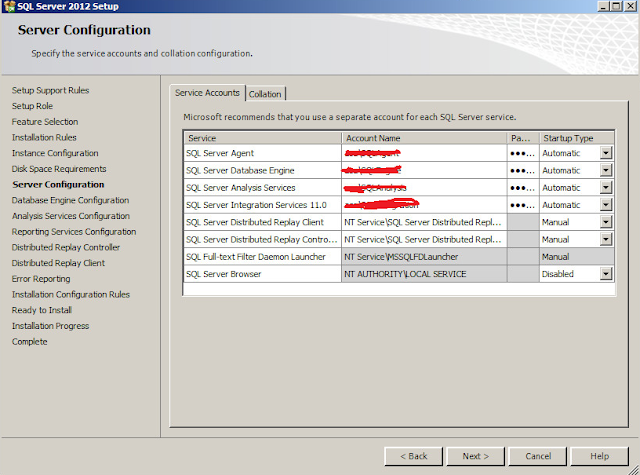Select SQL Server Distributed Replay Client row
Viewport: 640px width, 475px height.
263,222
